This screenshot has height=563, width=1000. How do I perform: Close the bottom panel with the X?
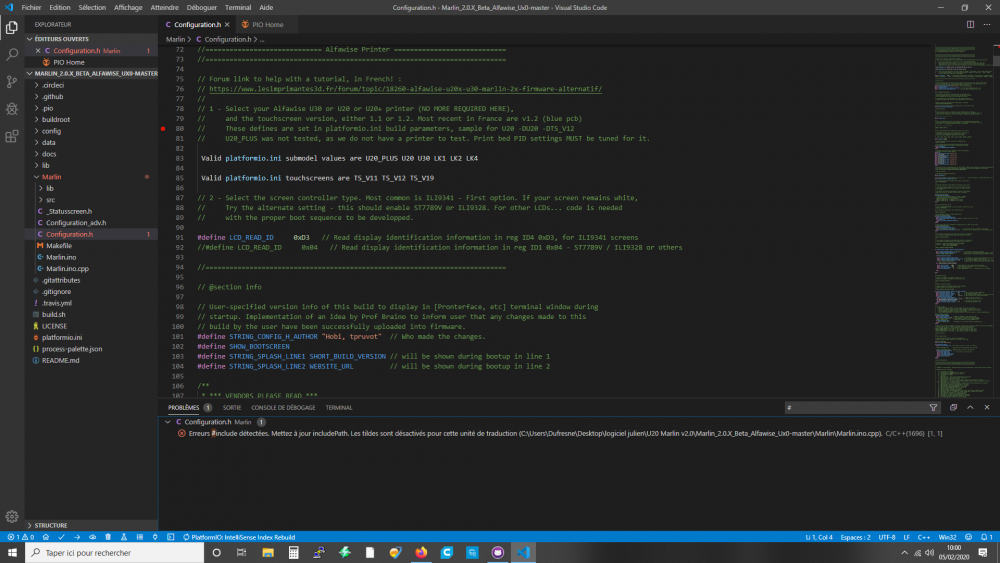point(987,407)
